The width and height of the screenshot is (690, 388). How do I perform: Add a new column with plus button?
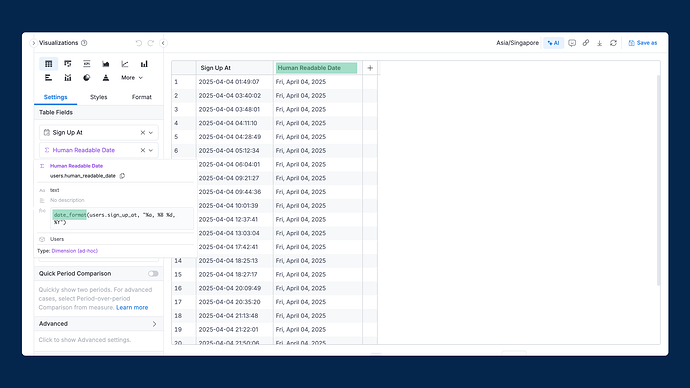click(370, 68)
